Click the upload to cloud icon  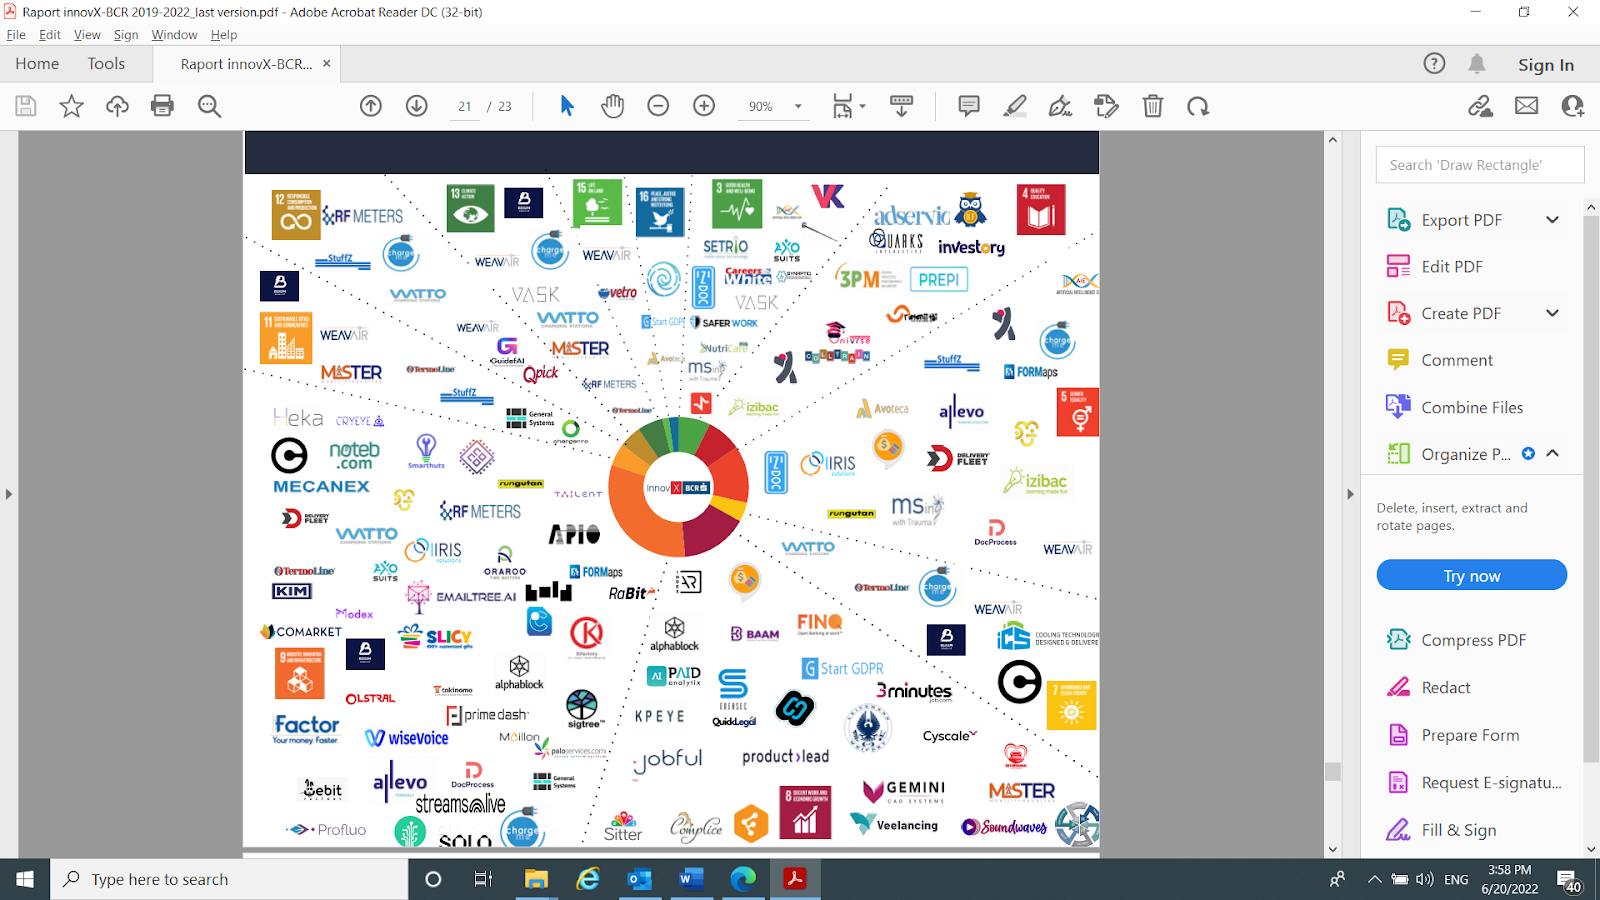(x=117, y=106)
